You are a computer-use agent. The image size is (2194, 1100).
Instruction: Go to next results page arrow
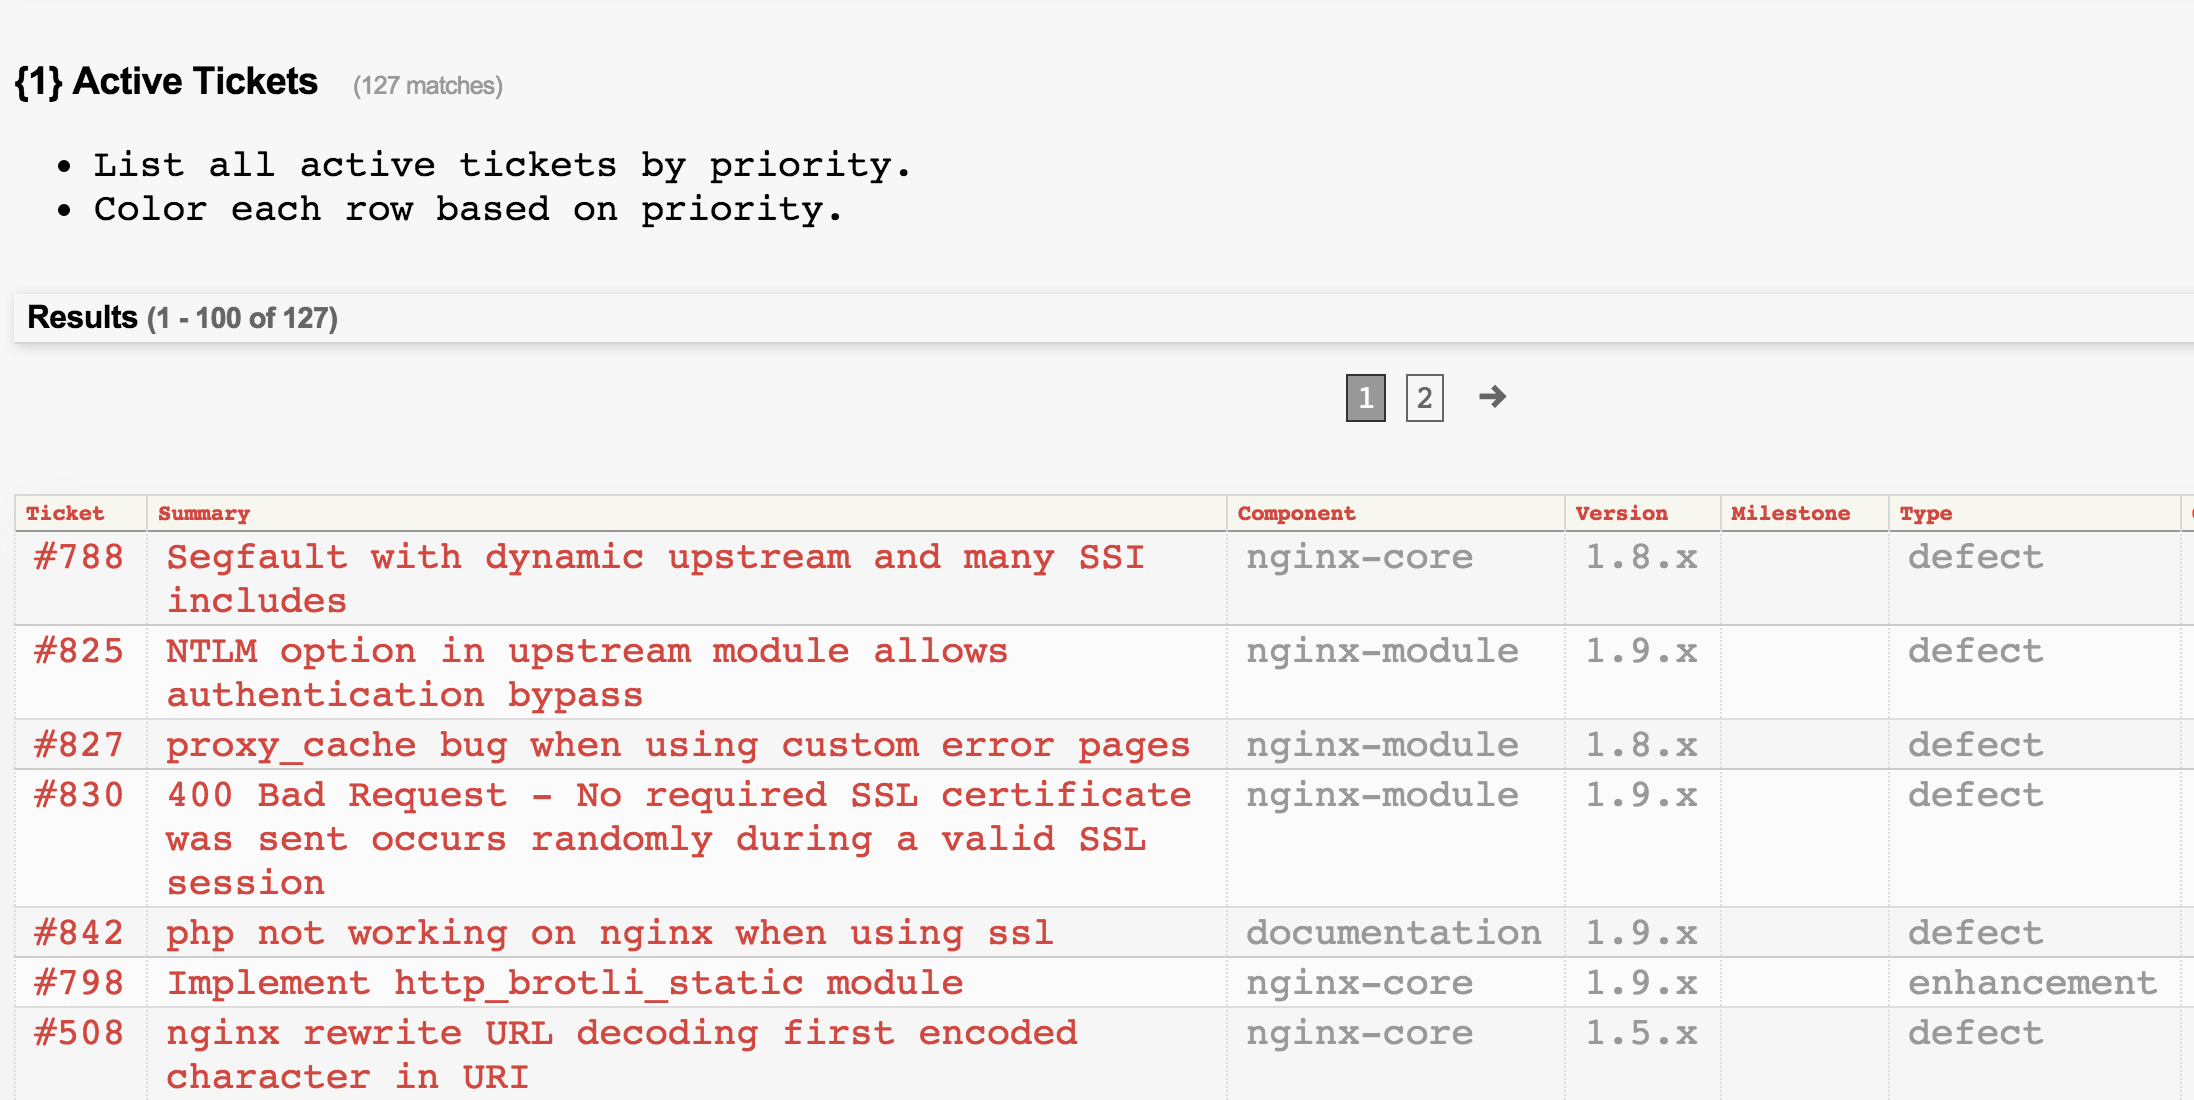pyautogui.click(x=1492, y=397)
